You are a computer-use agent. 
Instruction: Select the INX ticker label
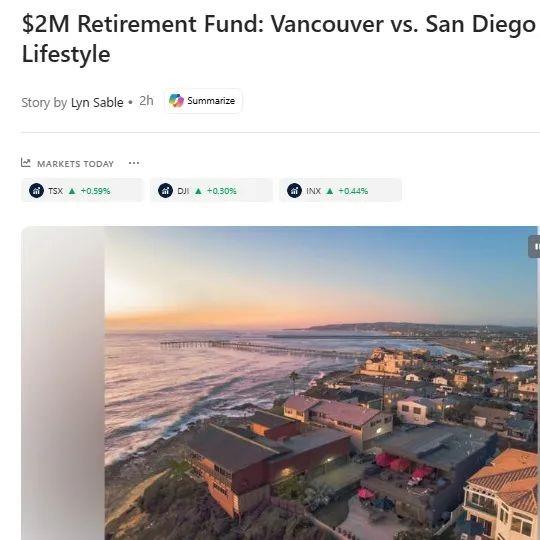point(313,191)
